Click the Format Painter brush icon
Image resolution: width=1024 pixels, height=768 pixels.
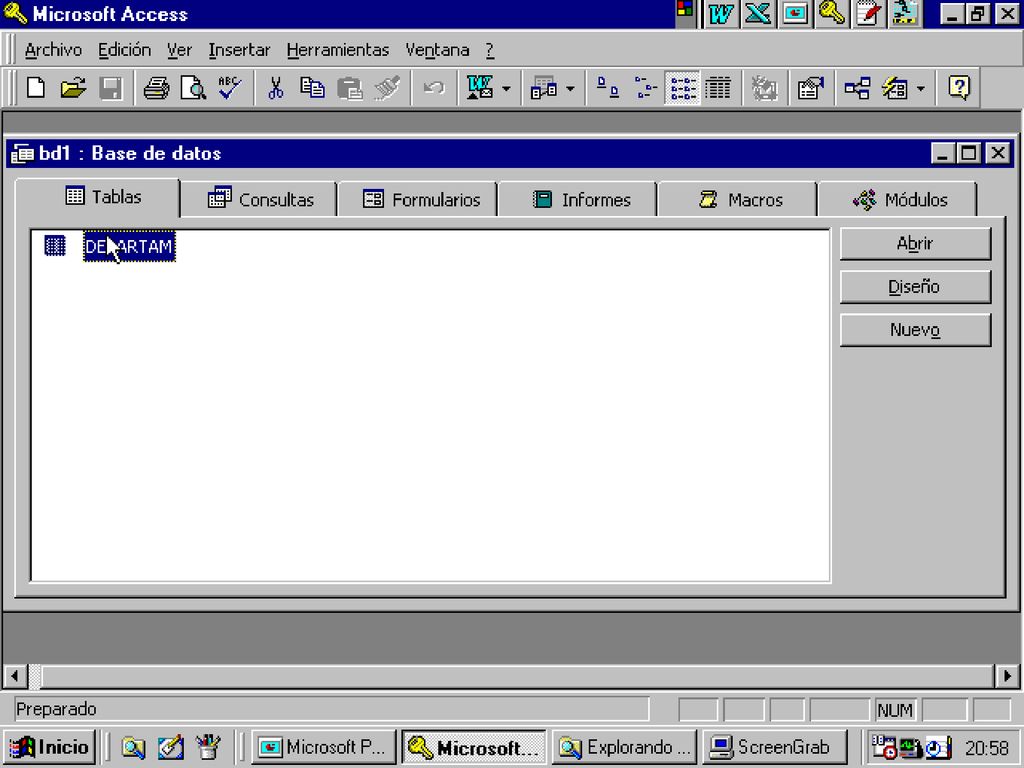(387, 88)
